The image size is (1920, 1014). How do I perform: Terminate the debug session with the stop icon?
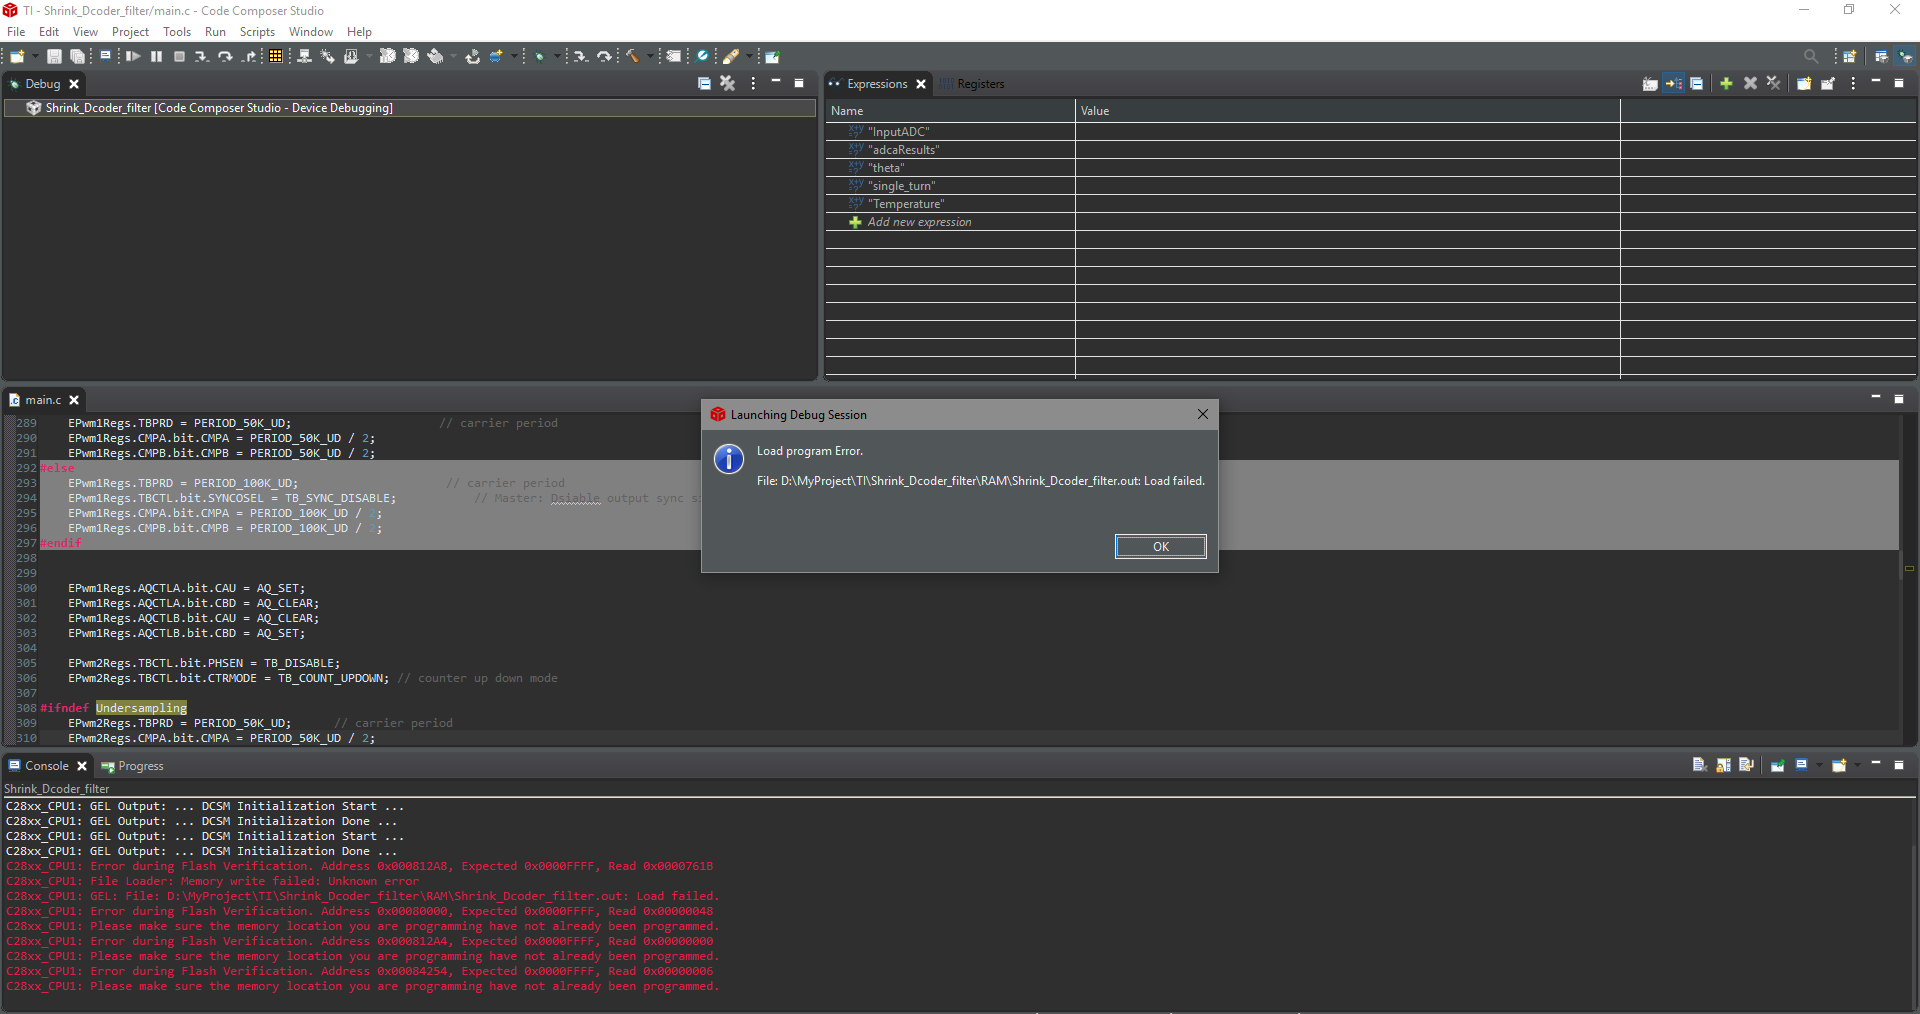pos(180,57)
